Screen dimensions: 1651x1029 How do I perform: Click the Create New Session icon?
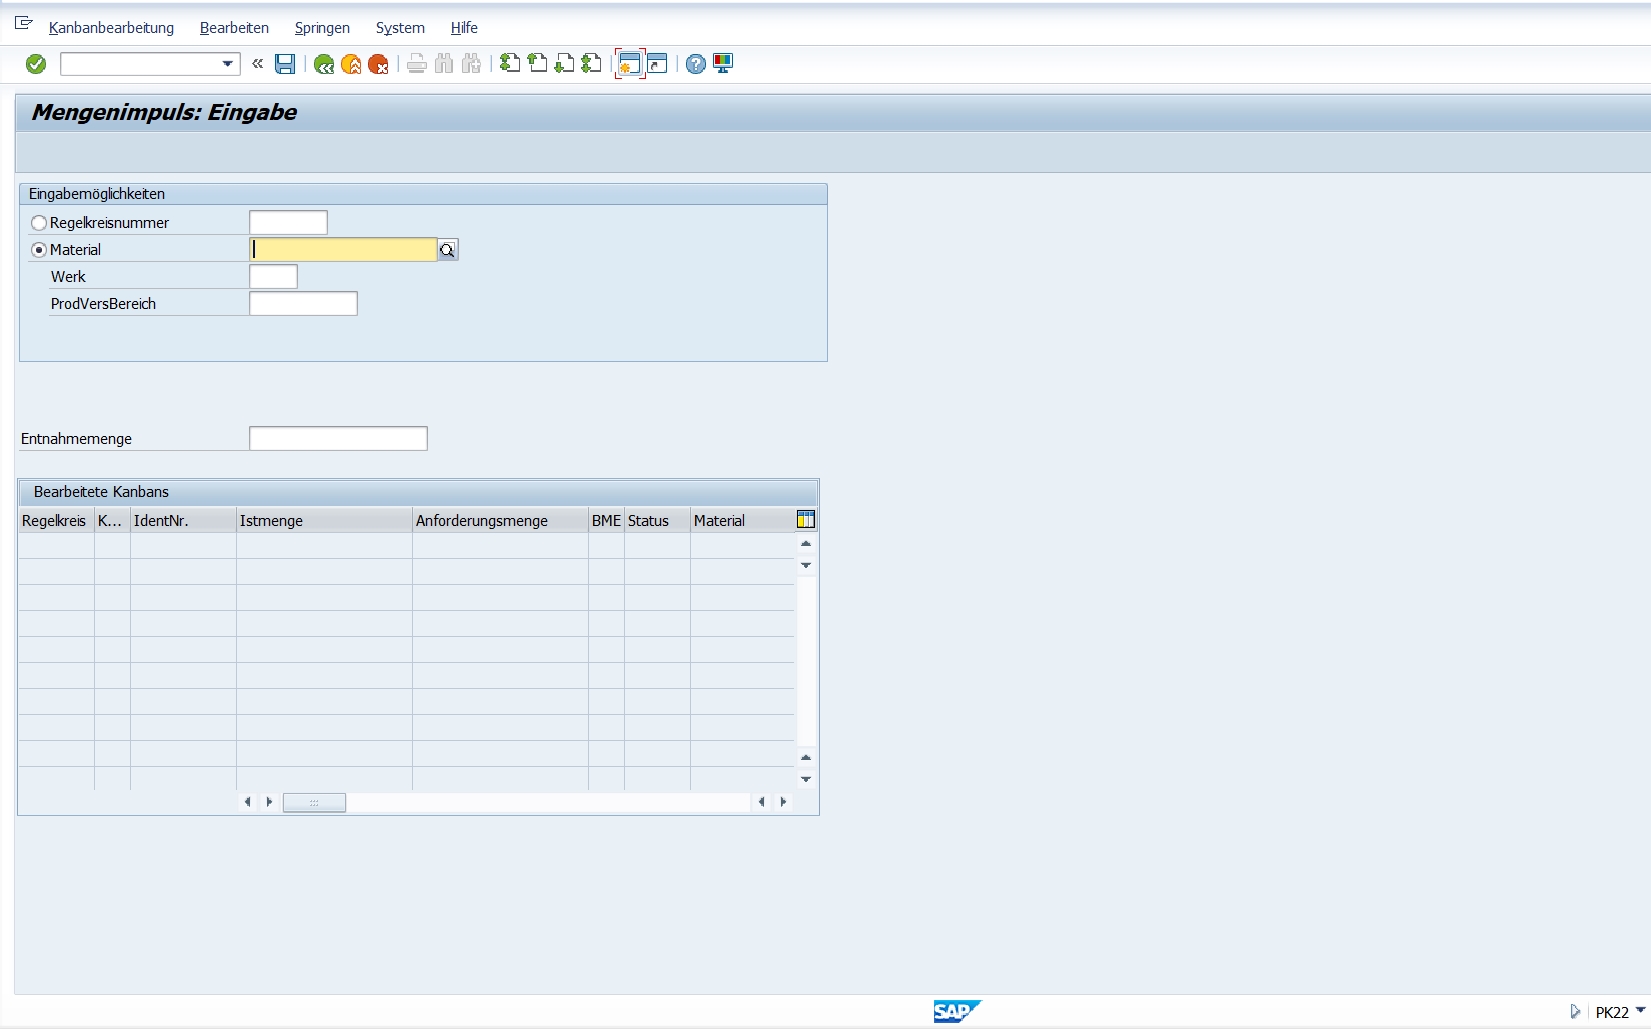tap(629, 64)
